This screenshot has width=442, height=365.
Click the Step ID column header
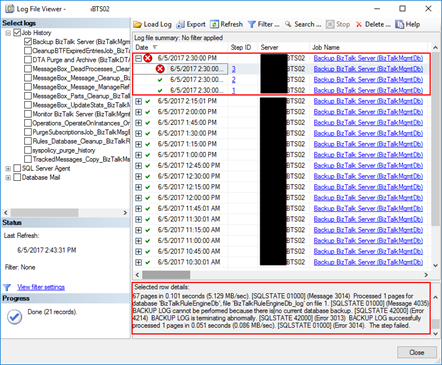(243, 47)
